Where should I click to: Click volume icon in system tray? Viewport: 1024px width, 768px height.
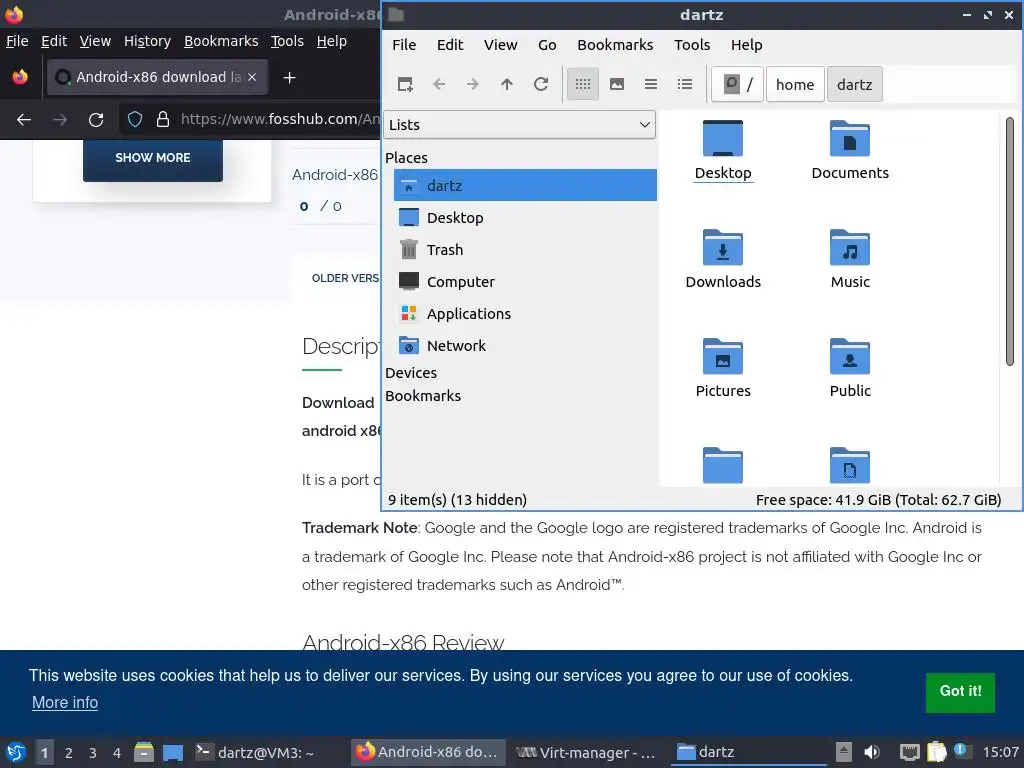(872, 752)
